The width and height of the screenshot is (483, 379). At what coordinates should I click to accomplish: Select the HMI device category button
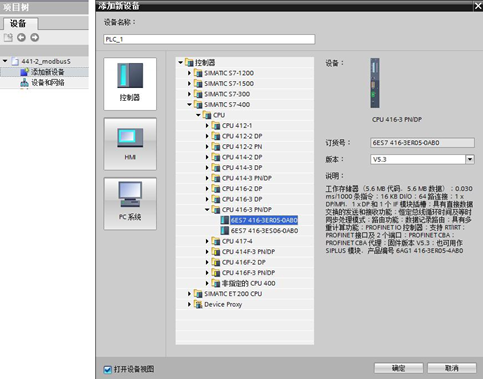pos(130,144)
